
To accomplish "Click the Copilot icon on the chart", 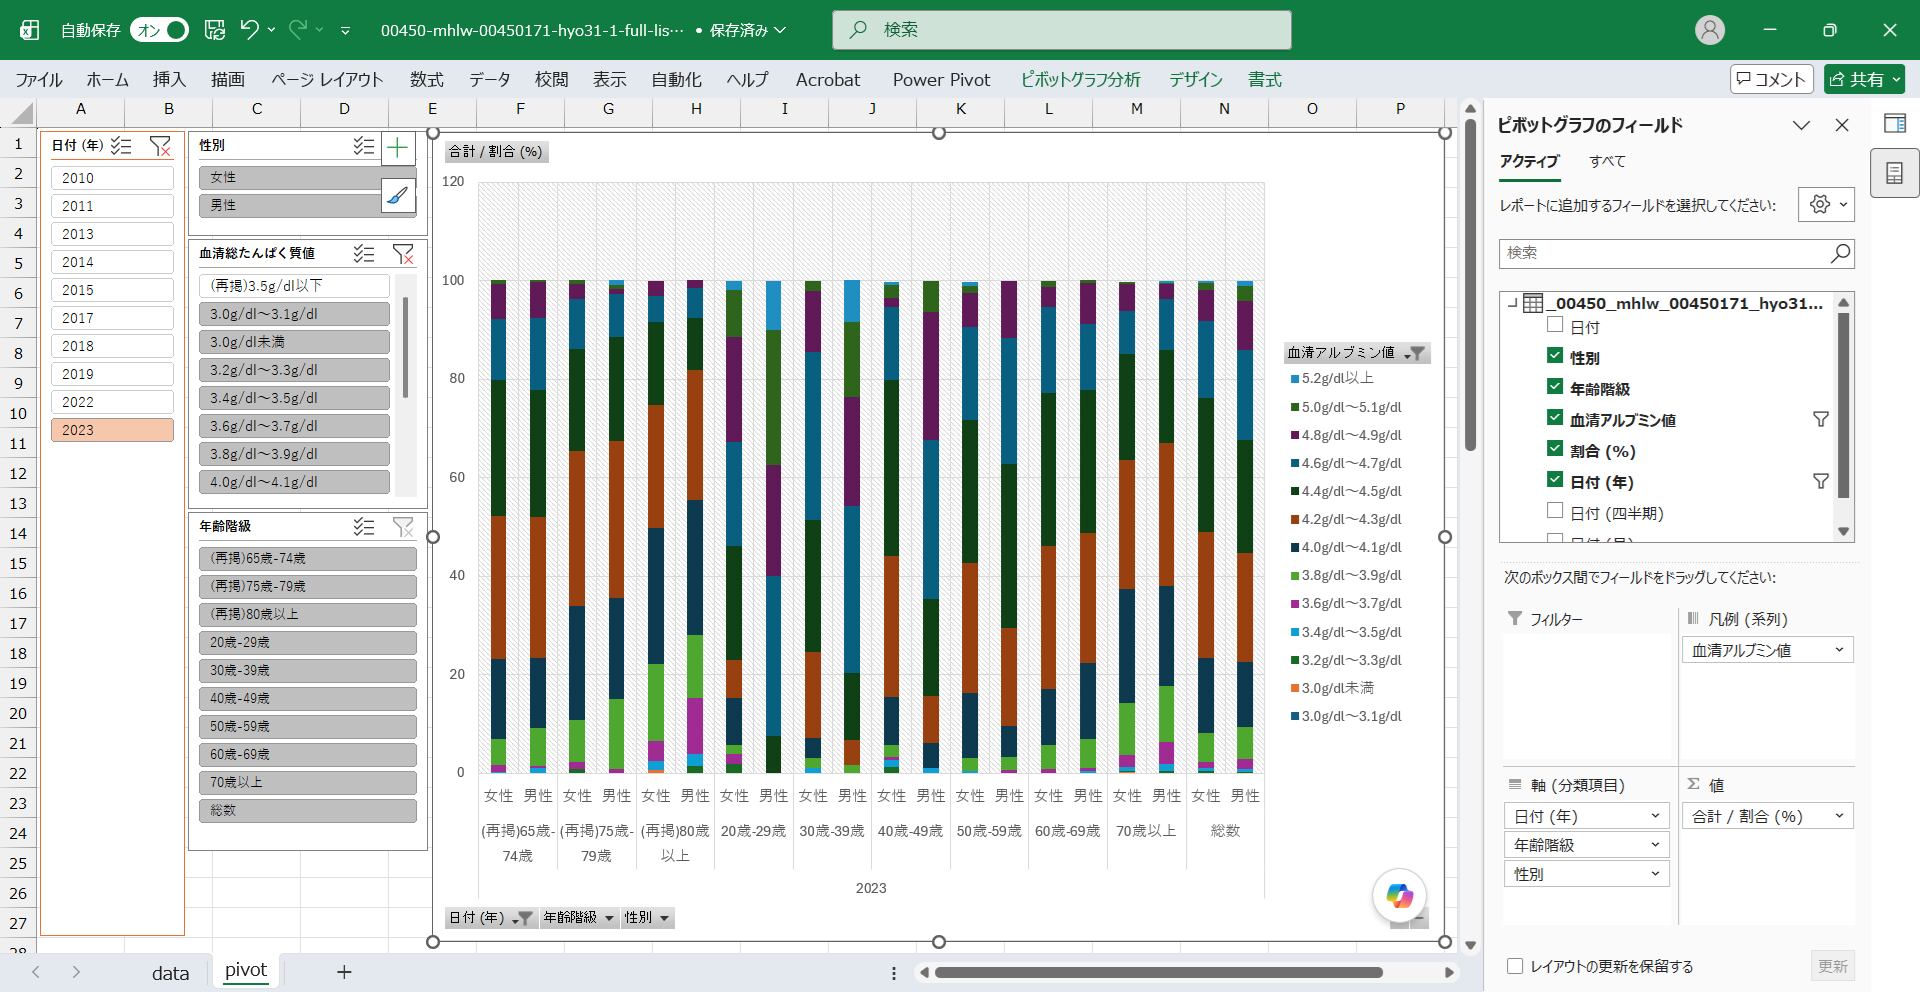I will tap(1399, 896).
